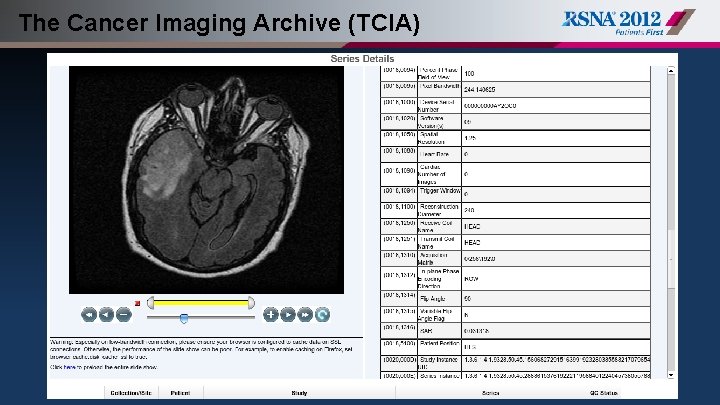Play the image slideshow forward

pyautogui.click(x=288, y=315)
